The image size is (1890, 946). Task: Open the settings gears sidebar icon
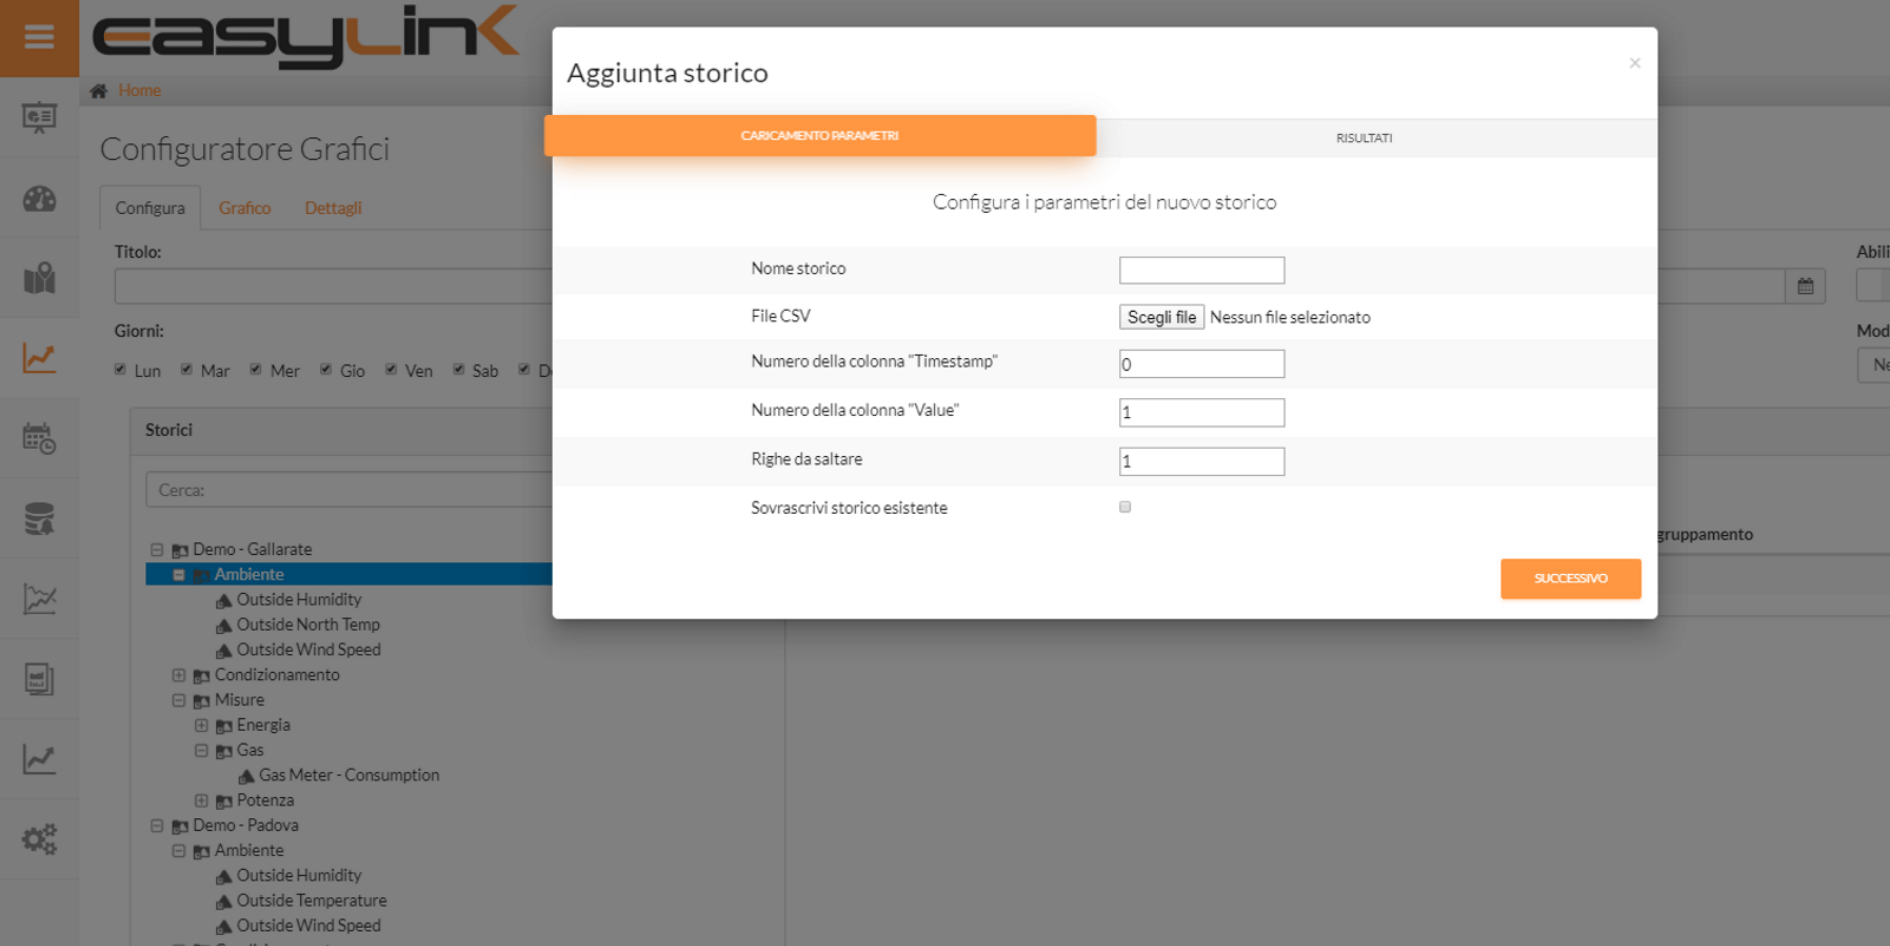point(39,839)
